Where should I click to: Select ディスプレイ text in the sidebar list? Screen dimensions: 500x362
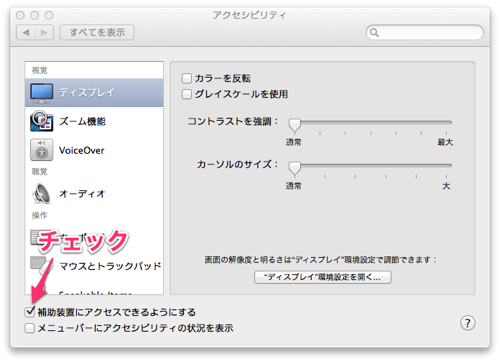point(87,92)
